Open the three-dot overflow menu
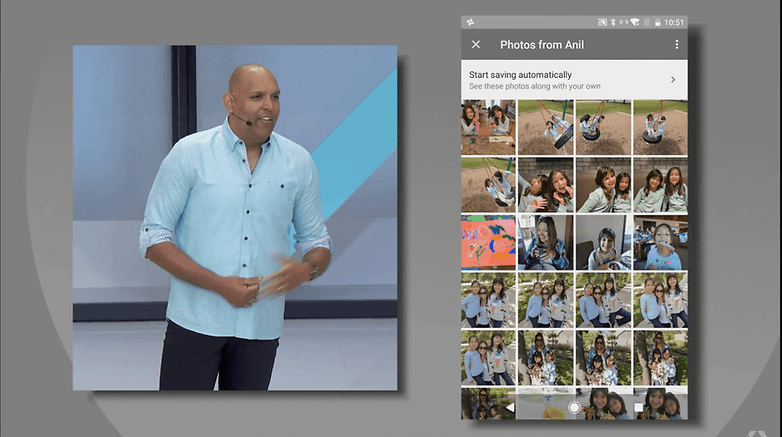The width and height of the screenshot is (782, 437). [x=677, y=44]
